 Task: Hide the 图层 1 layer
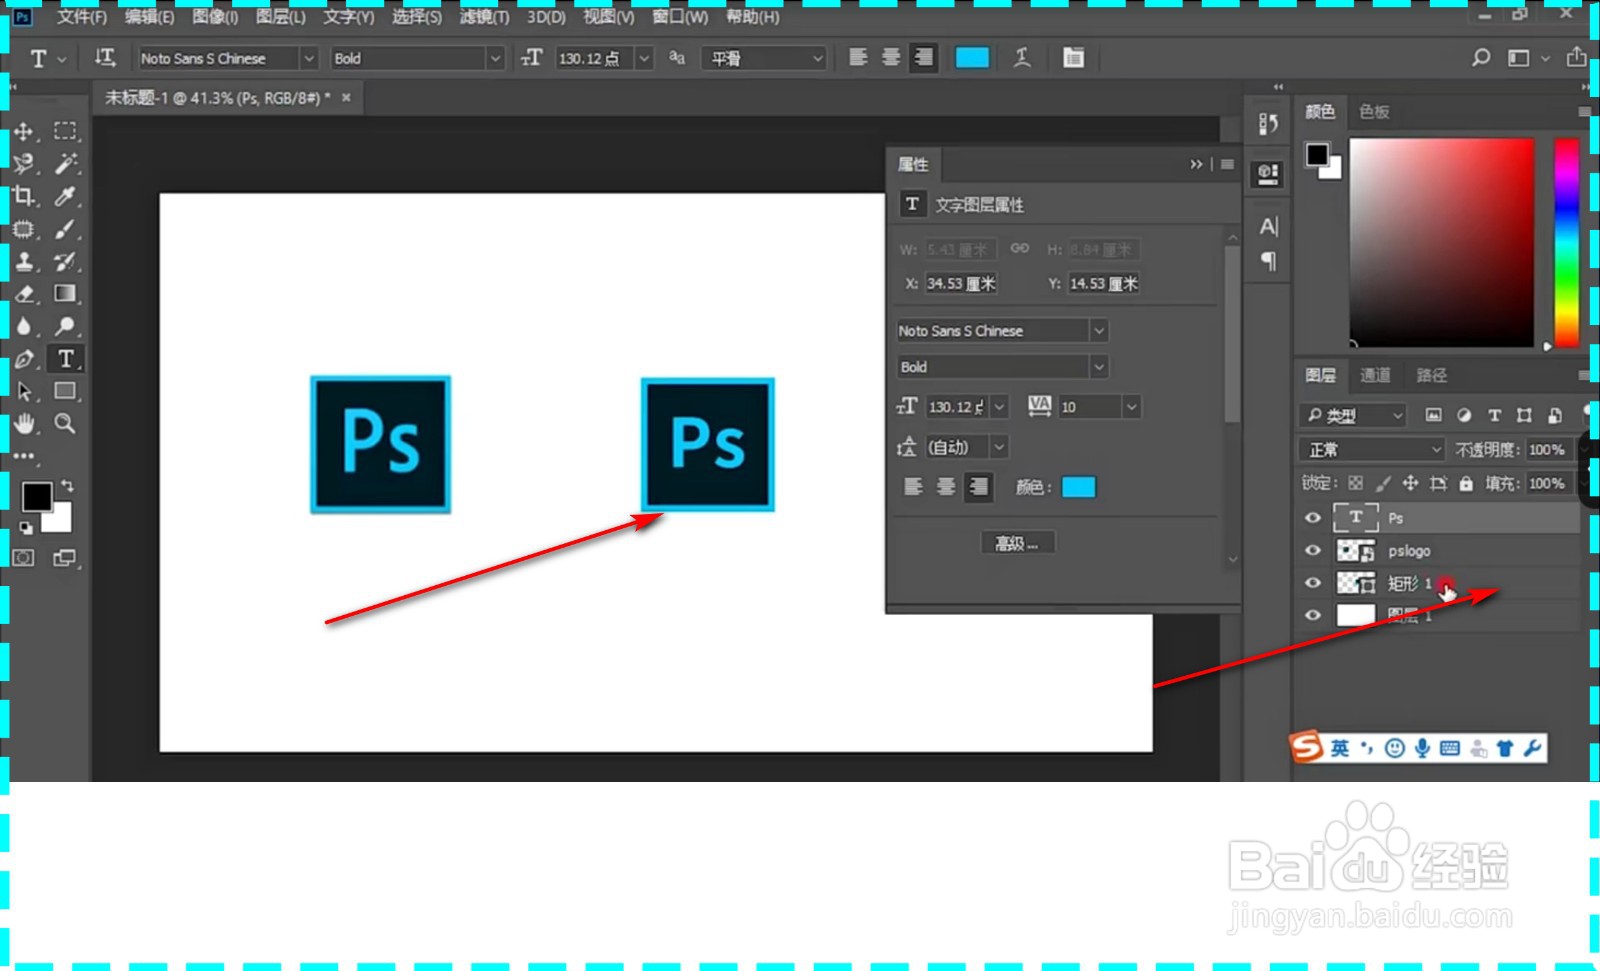coord(1313,615)
